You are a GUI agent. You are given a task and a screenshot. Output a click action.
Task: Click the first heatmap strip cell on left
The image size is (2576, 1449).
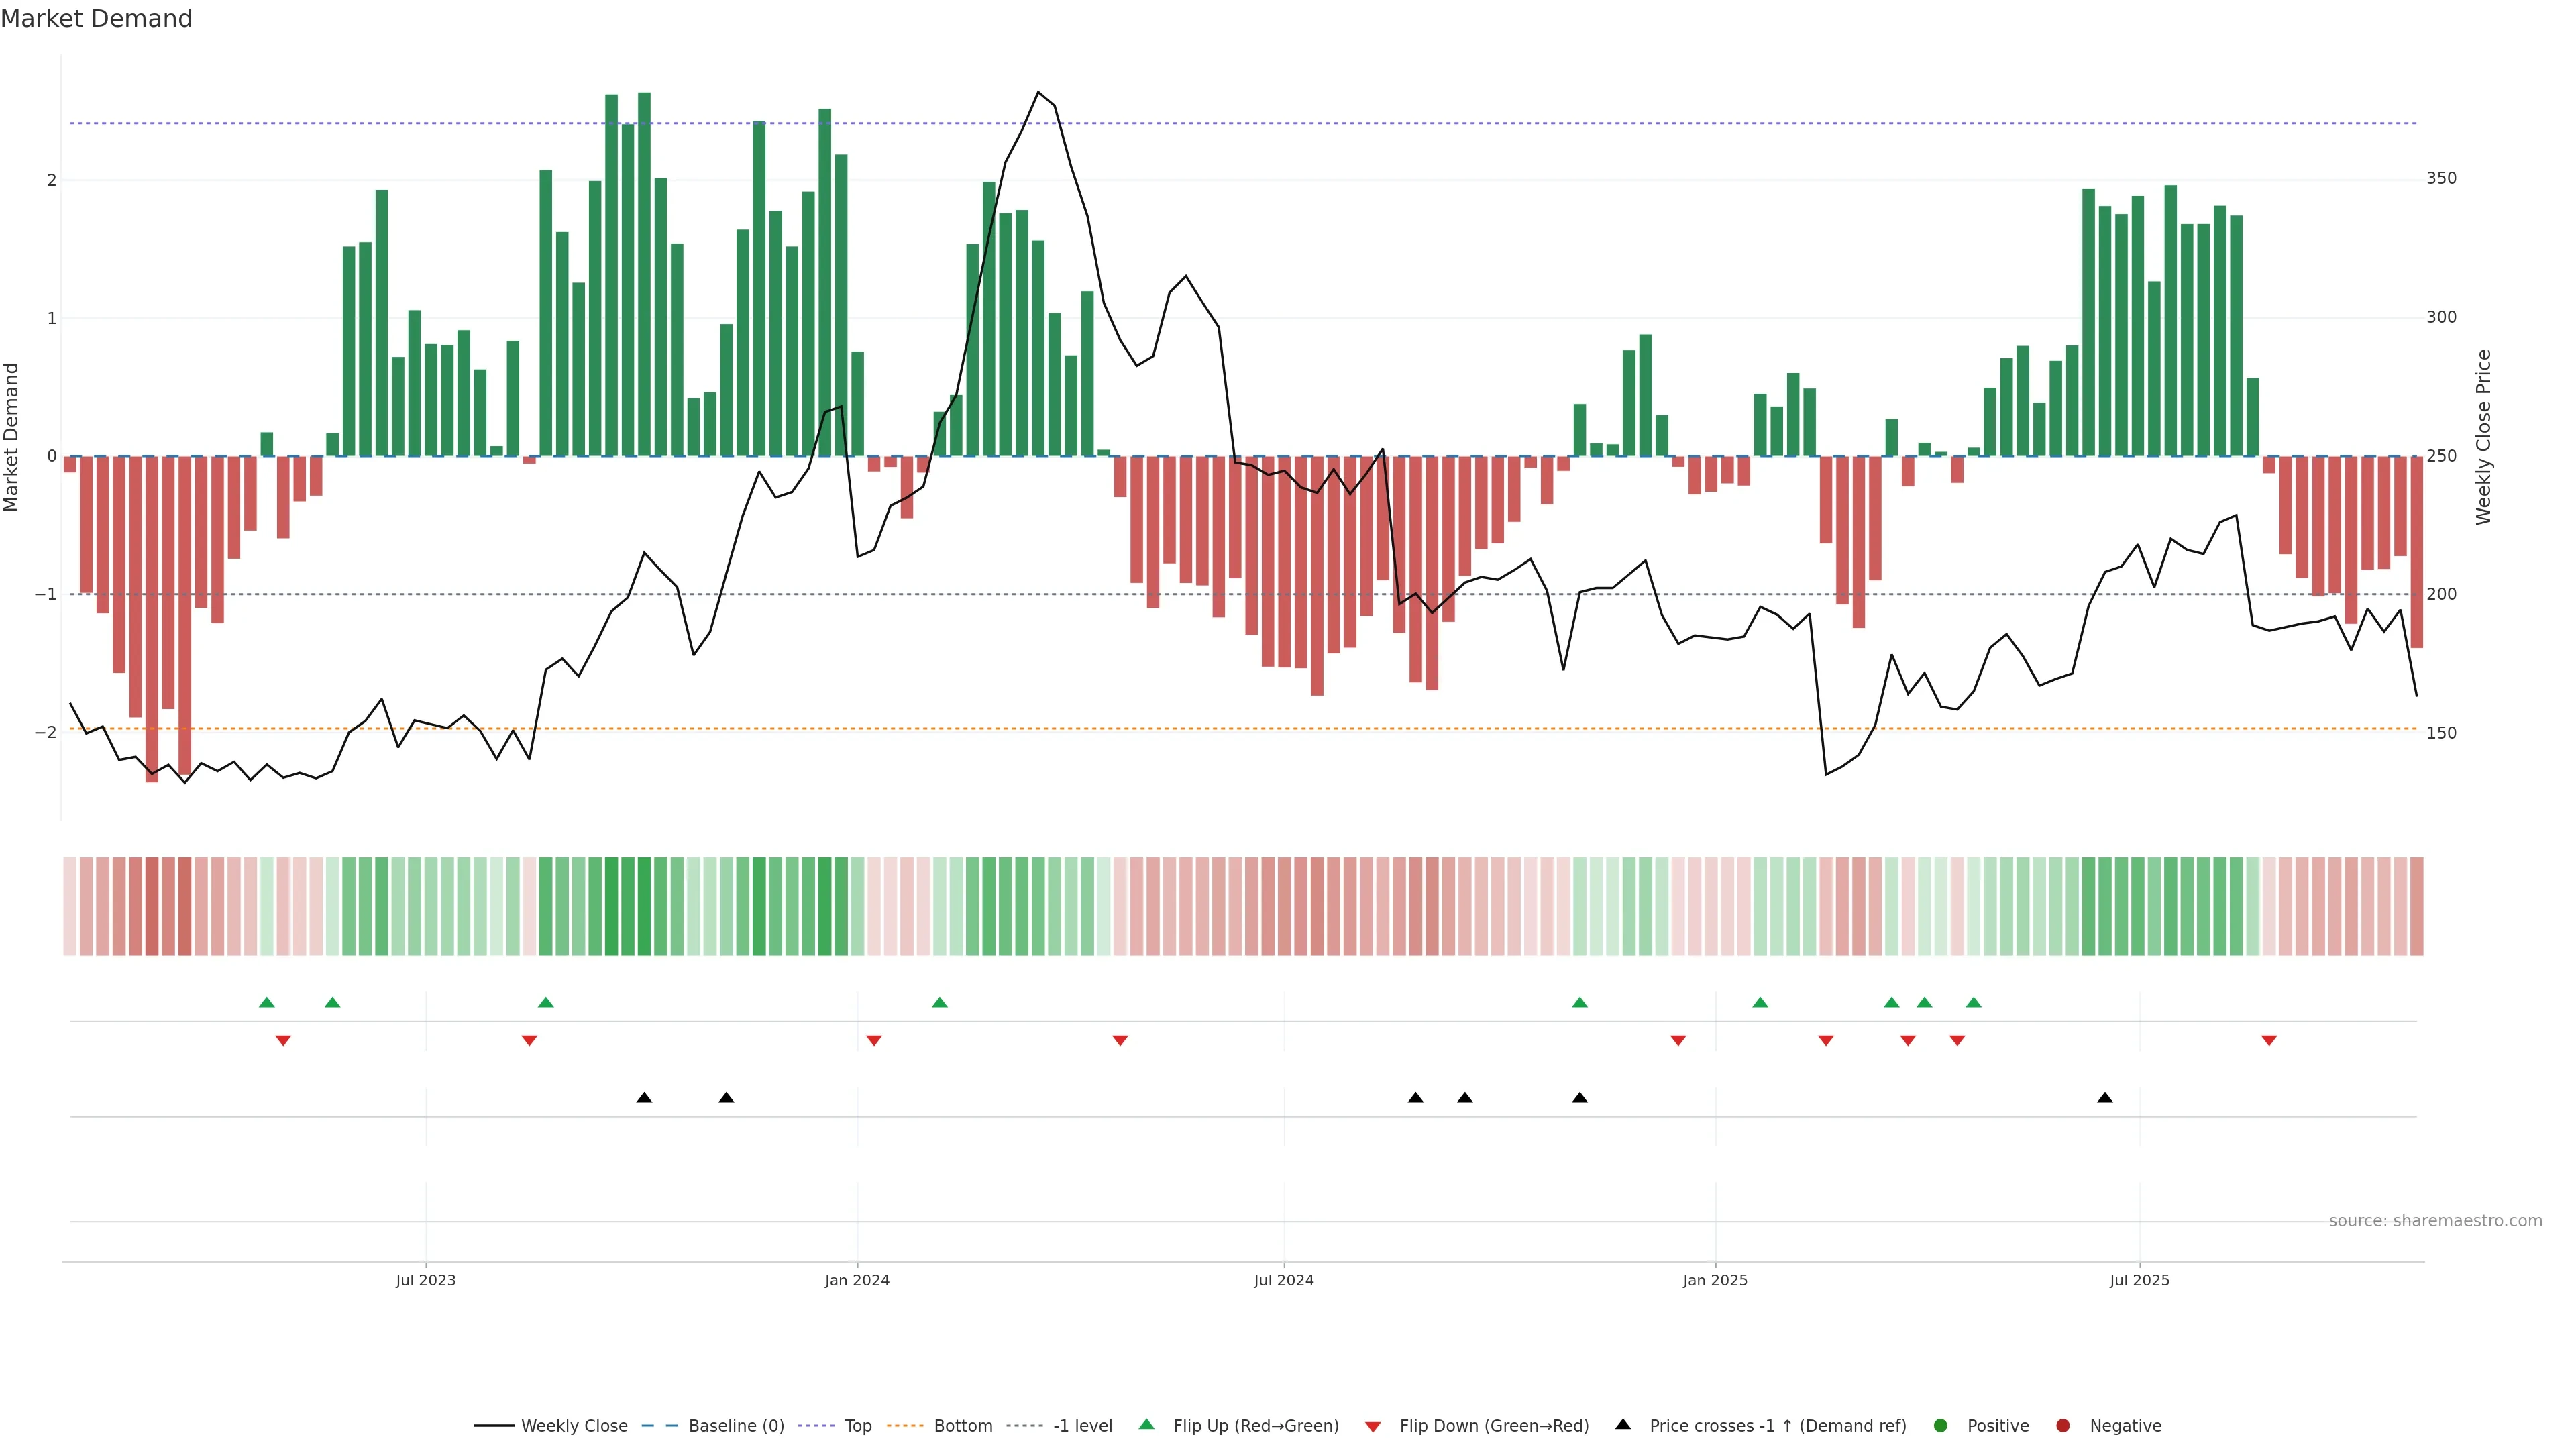click(70, 906)
